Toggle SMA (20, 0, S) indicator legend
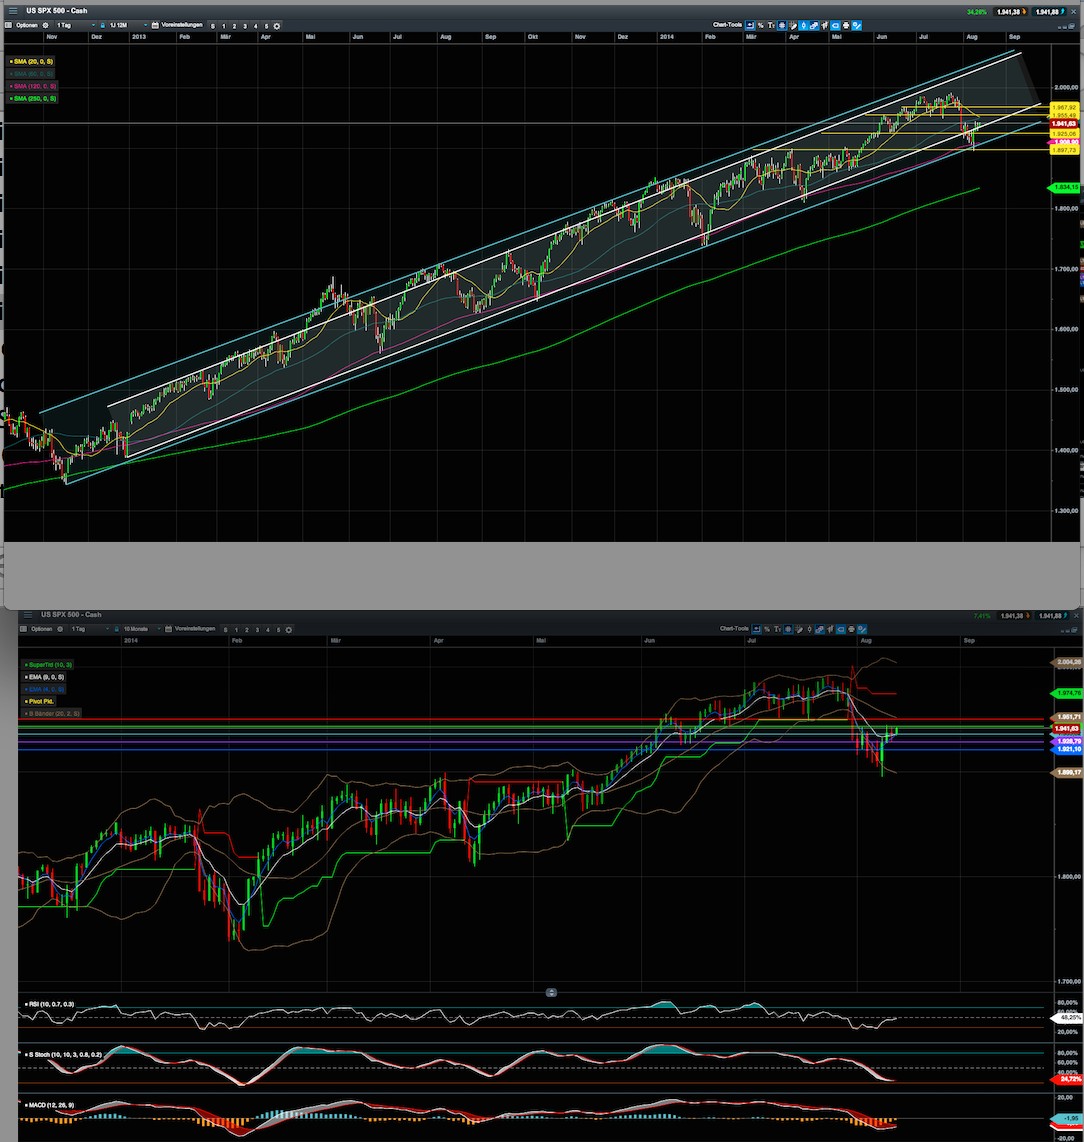 31,61
